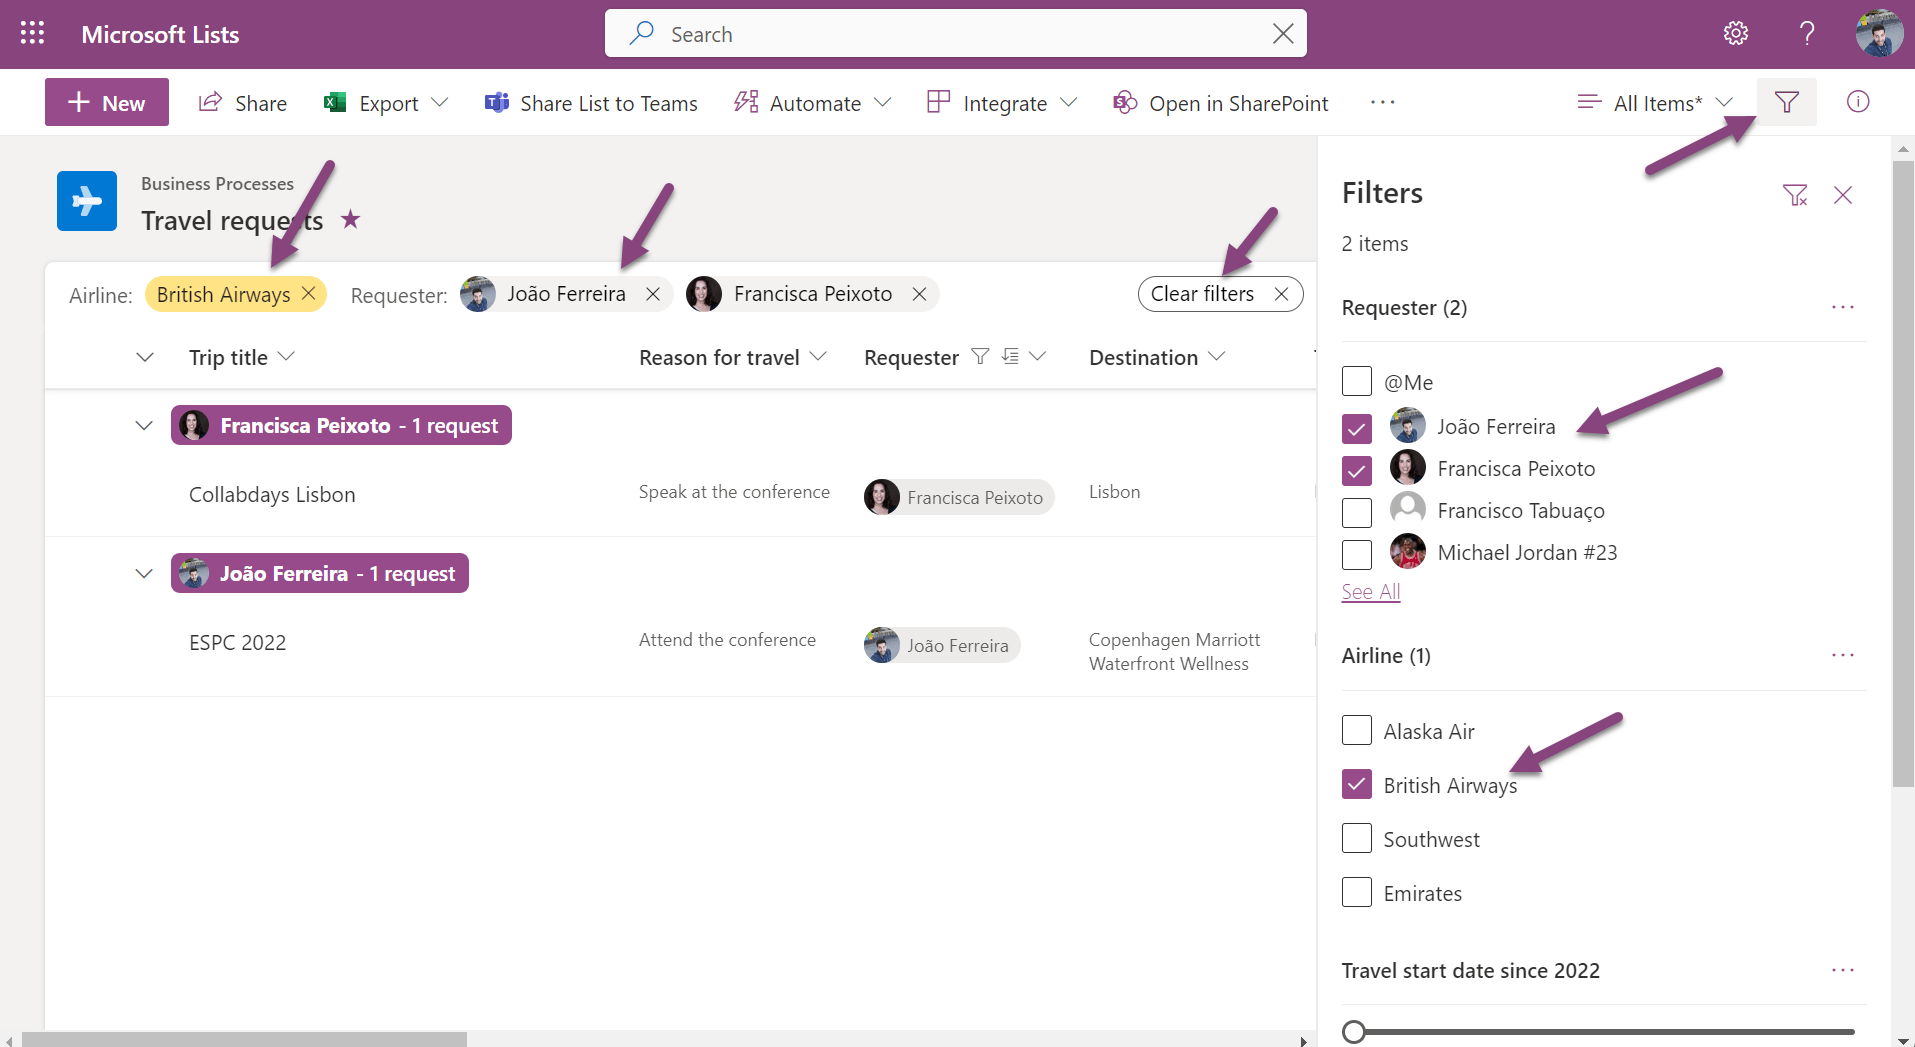Open the Requester column header menu
The width and height of the screenshot is (1915, 1047).
click(x=1037, y=356)
